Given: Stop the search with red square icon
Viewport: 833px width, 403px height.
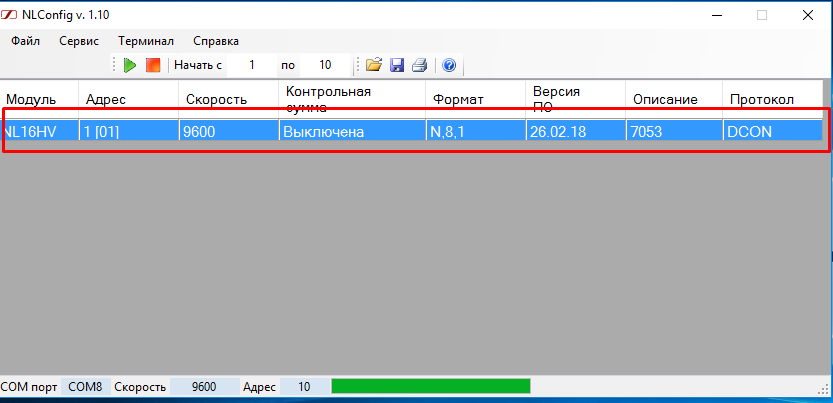Looking at the screenshot, I should (153, 65).
